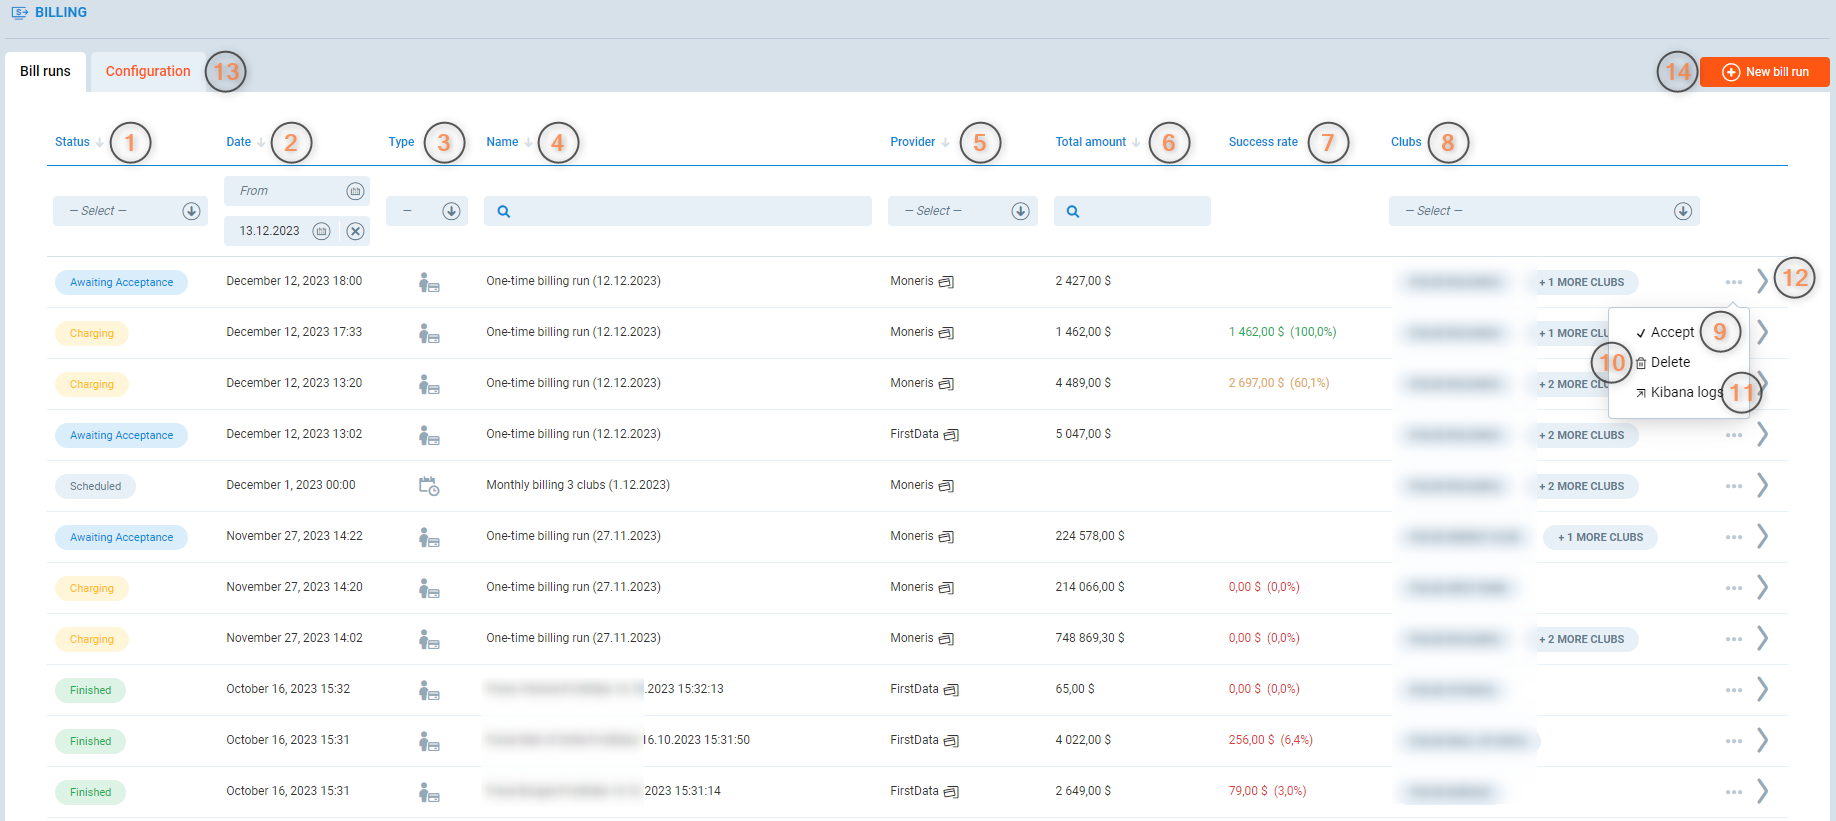The image size is (1836, 821).
Task: Open calendar picker for 13.12.2023 date
Action: click(321, 231)
